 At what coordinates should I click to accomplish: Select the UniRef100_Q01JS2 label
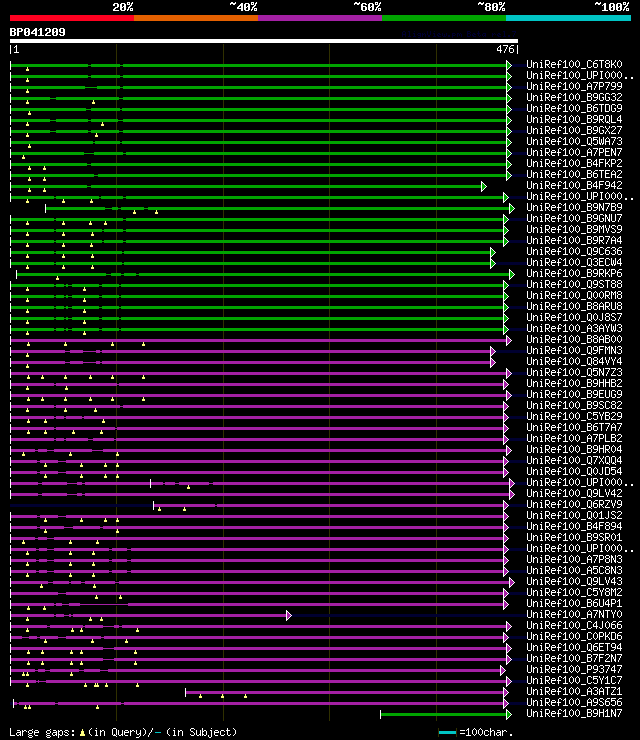click(574, 515)
